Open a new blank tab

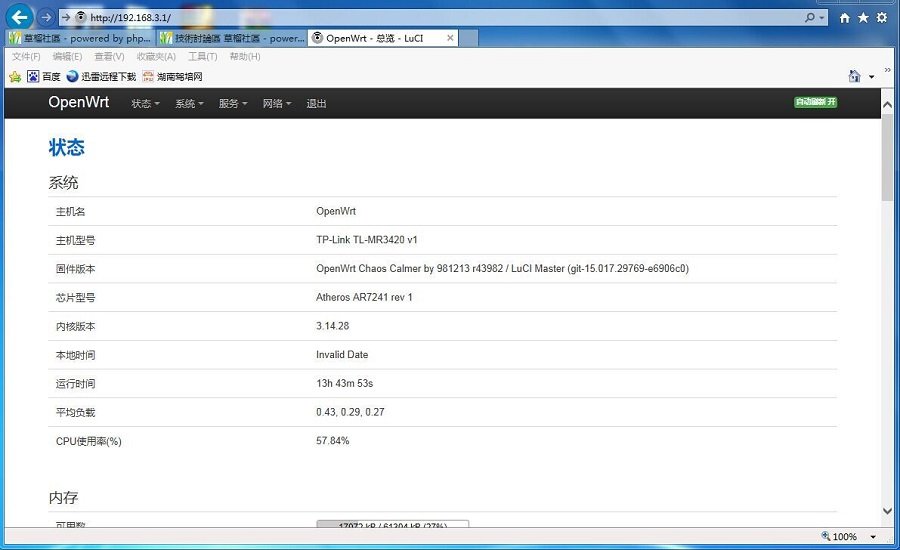point(468,38)
